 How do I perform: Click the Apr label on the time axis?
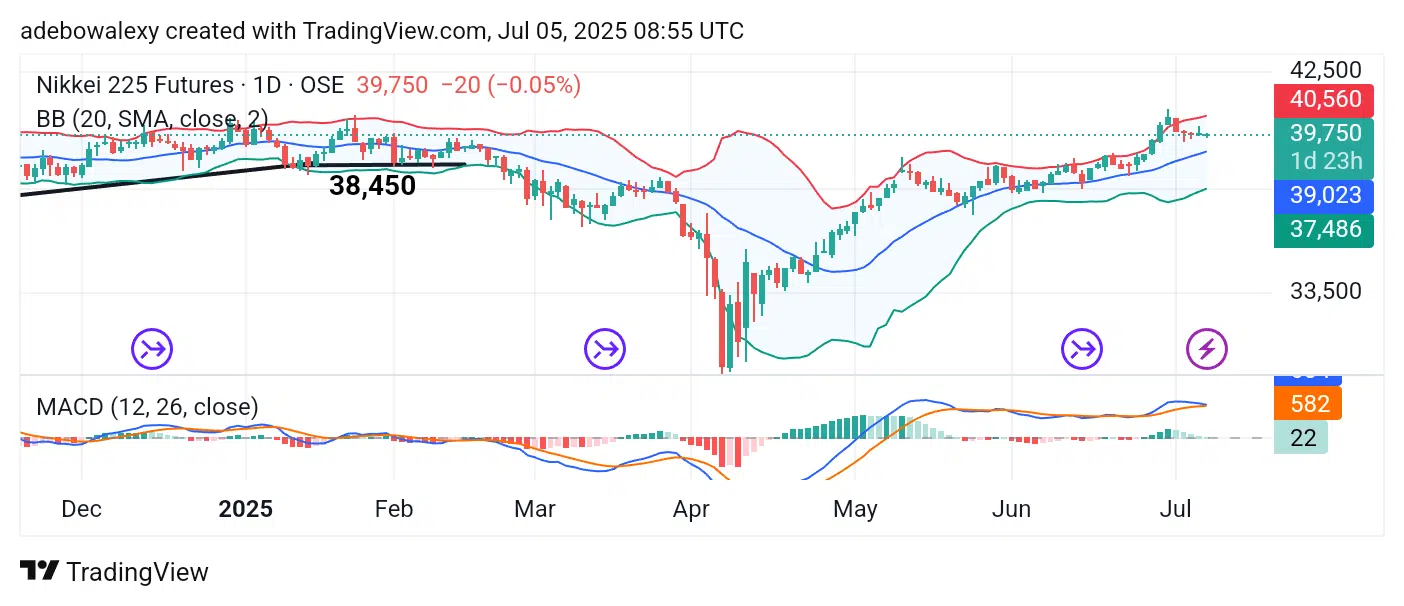[x=692, y=509]
